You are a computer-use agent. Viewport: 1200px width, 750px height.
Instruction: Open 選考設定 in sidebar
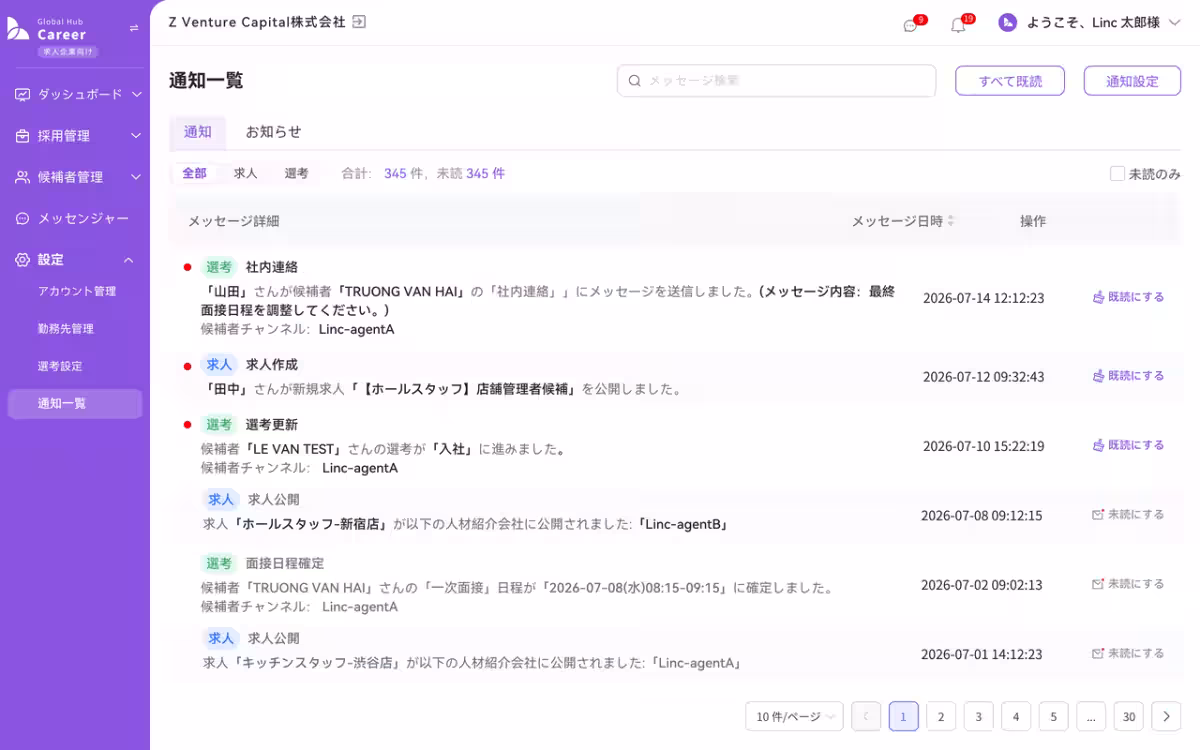[x=60, y=366]
